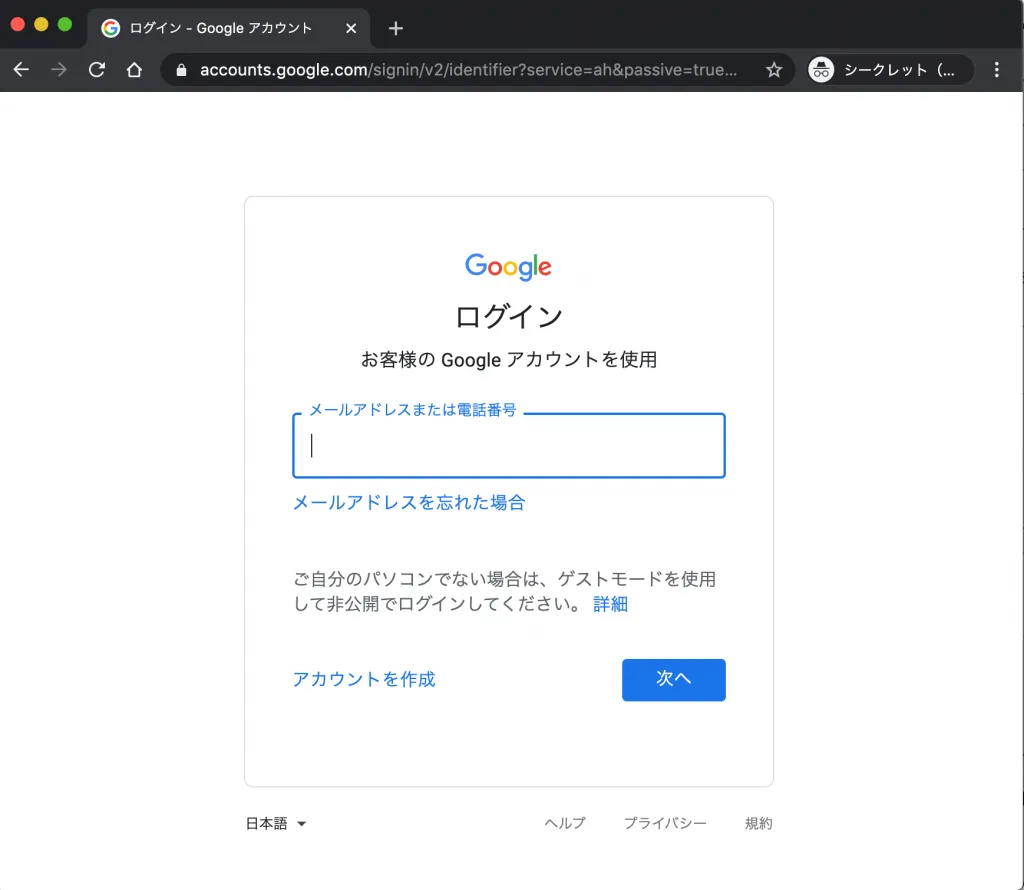The image size is (1024, 890).
Task: Maximize the window with the green button
Action: (x=65, y=24)
